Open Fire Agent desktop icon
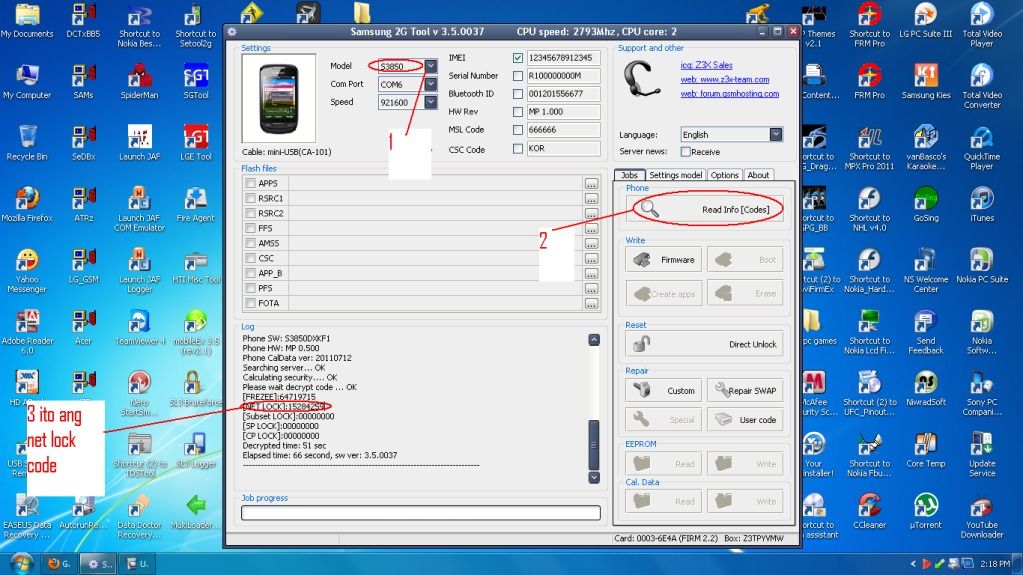The image size is (1023, 575). [x=196, y=204]
